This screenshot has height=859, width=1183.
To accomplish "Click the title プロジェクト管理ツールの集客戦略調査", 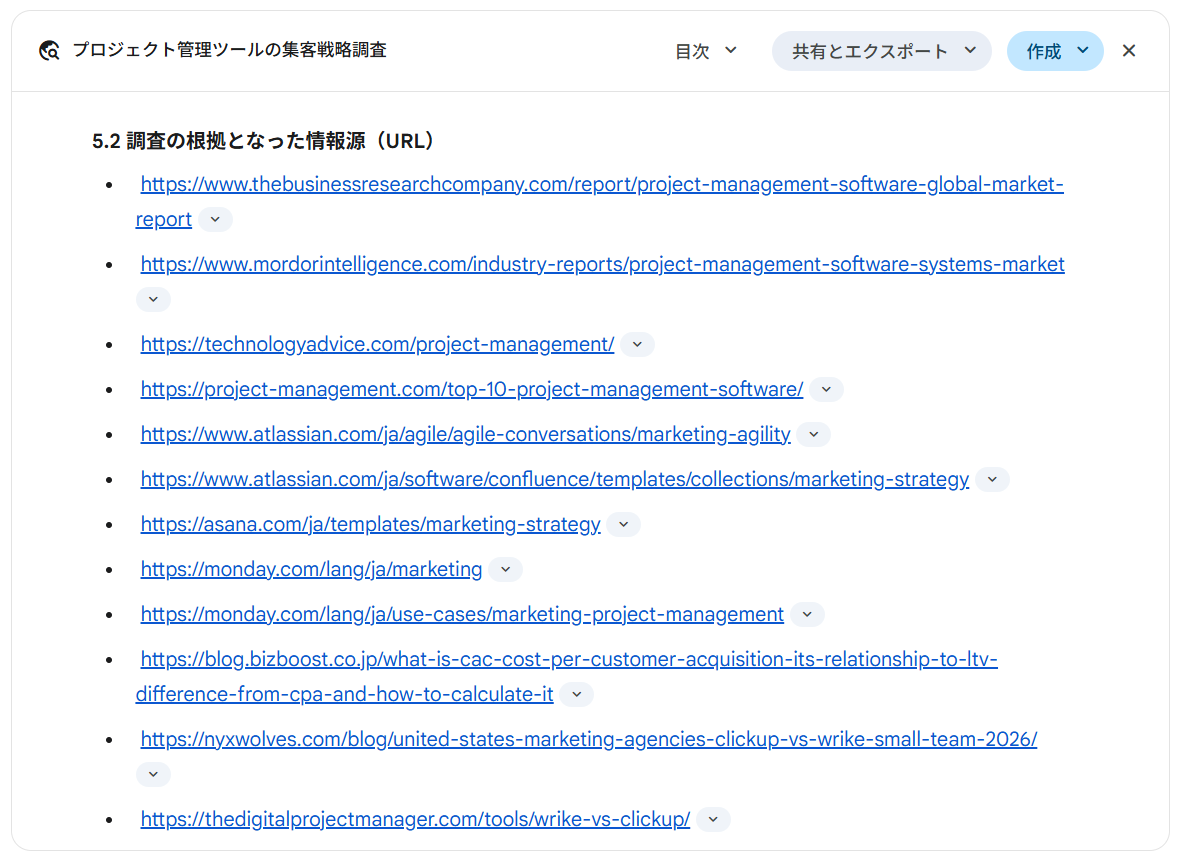I will coord(229,51).
